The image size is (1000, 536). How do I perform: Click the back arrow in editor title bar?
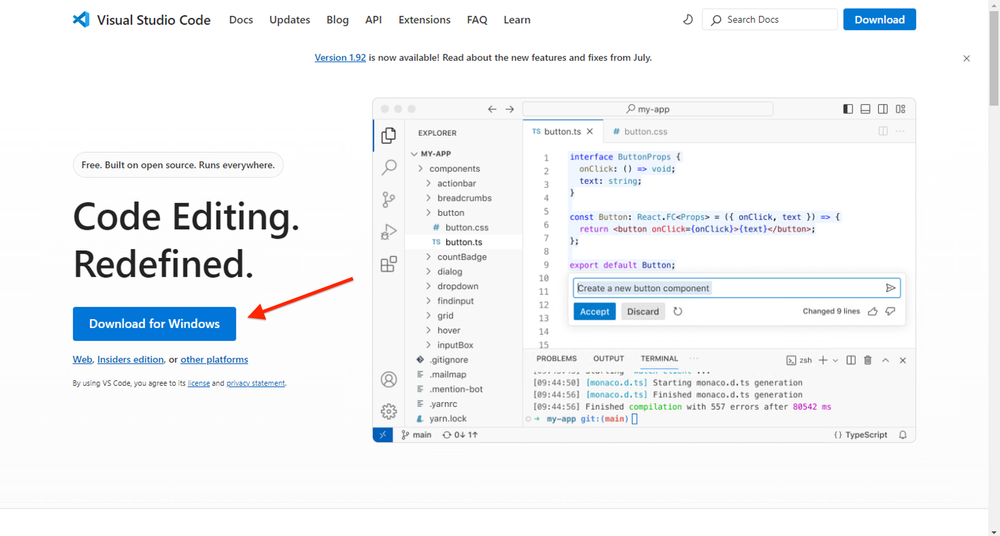tap(492, 109)
